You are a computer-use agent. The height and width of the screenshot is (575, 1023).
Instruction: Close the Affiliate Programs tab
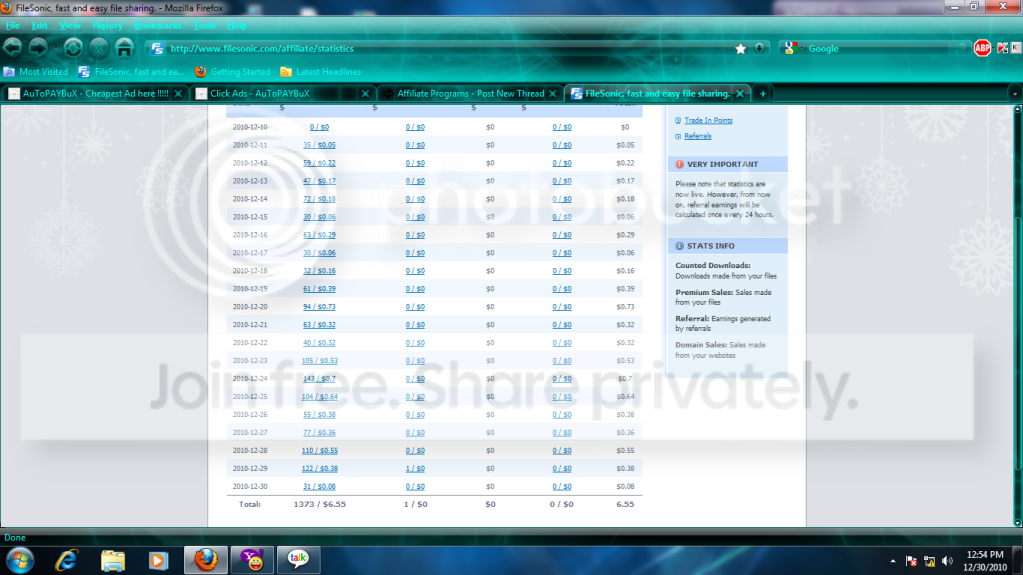pos(553,93)
